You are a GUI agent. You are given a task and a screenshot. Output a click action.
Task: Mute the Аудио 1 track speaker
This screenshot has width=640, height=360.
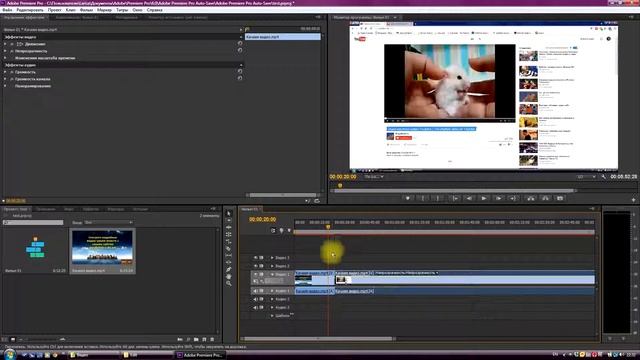[x=256, y=291]
